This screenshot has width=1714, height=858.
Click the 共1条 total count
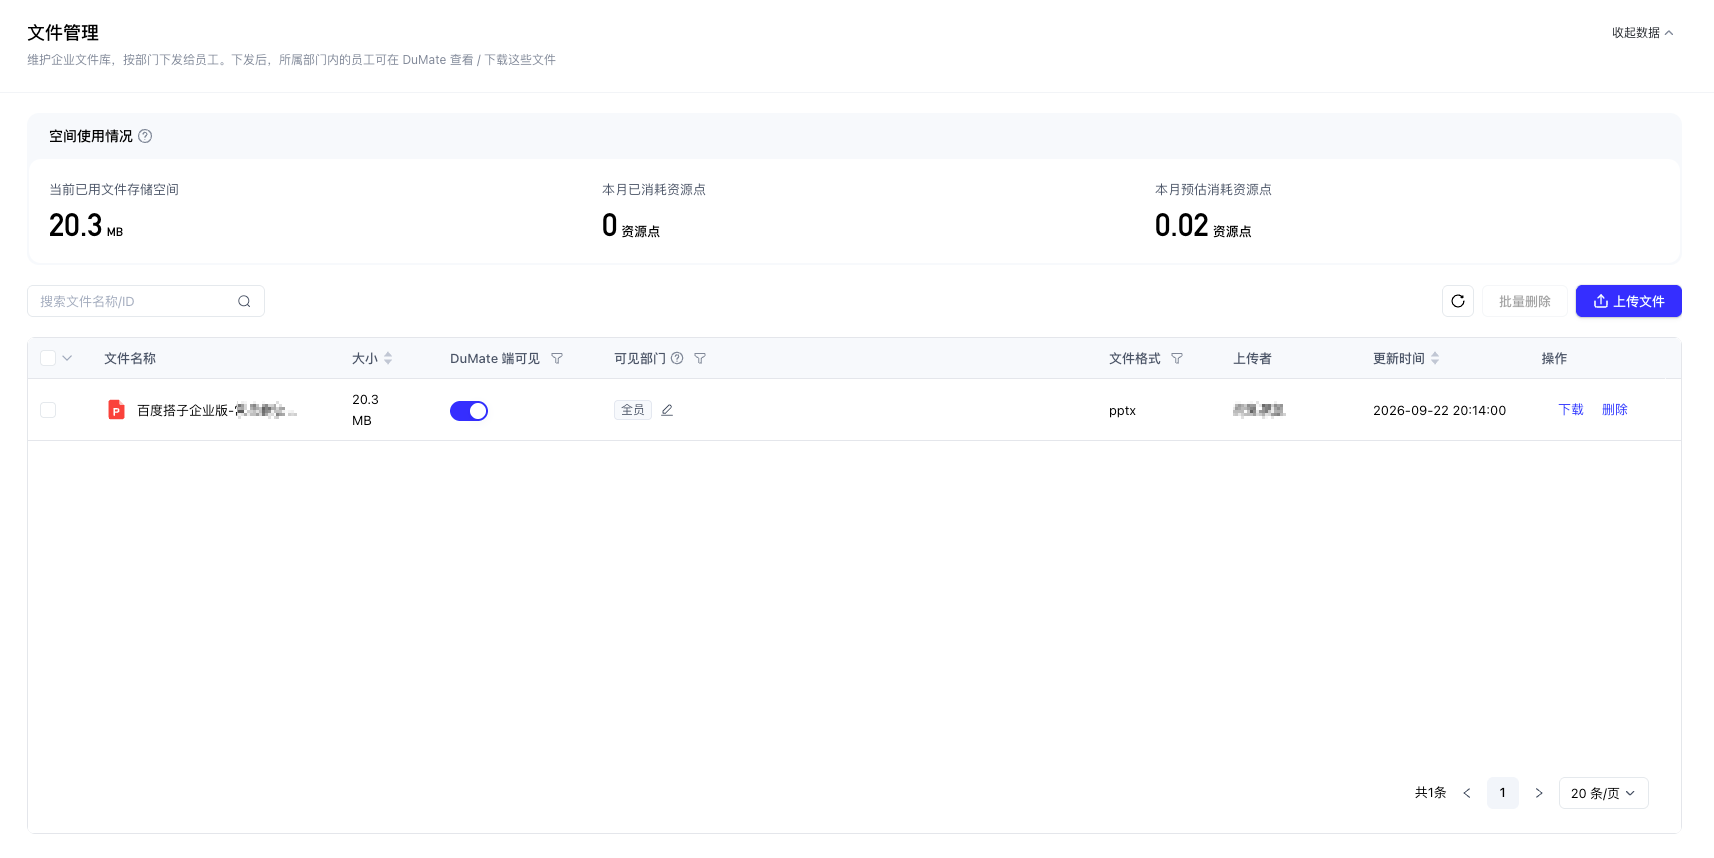(x=1430, y=793)
